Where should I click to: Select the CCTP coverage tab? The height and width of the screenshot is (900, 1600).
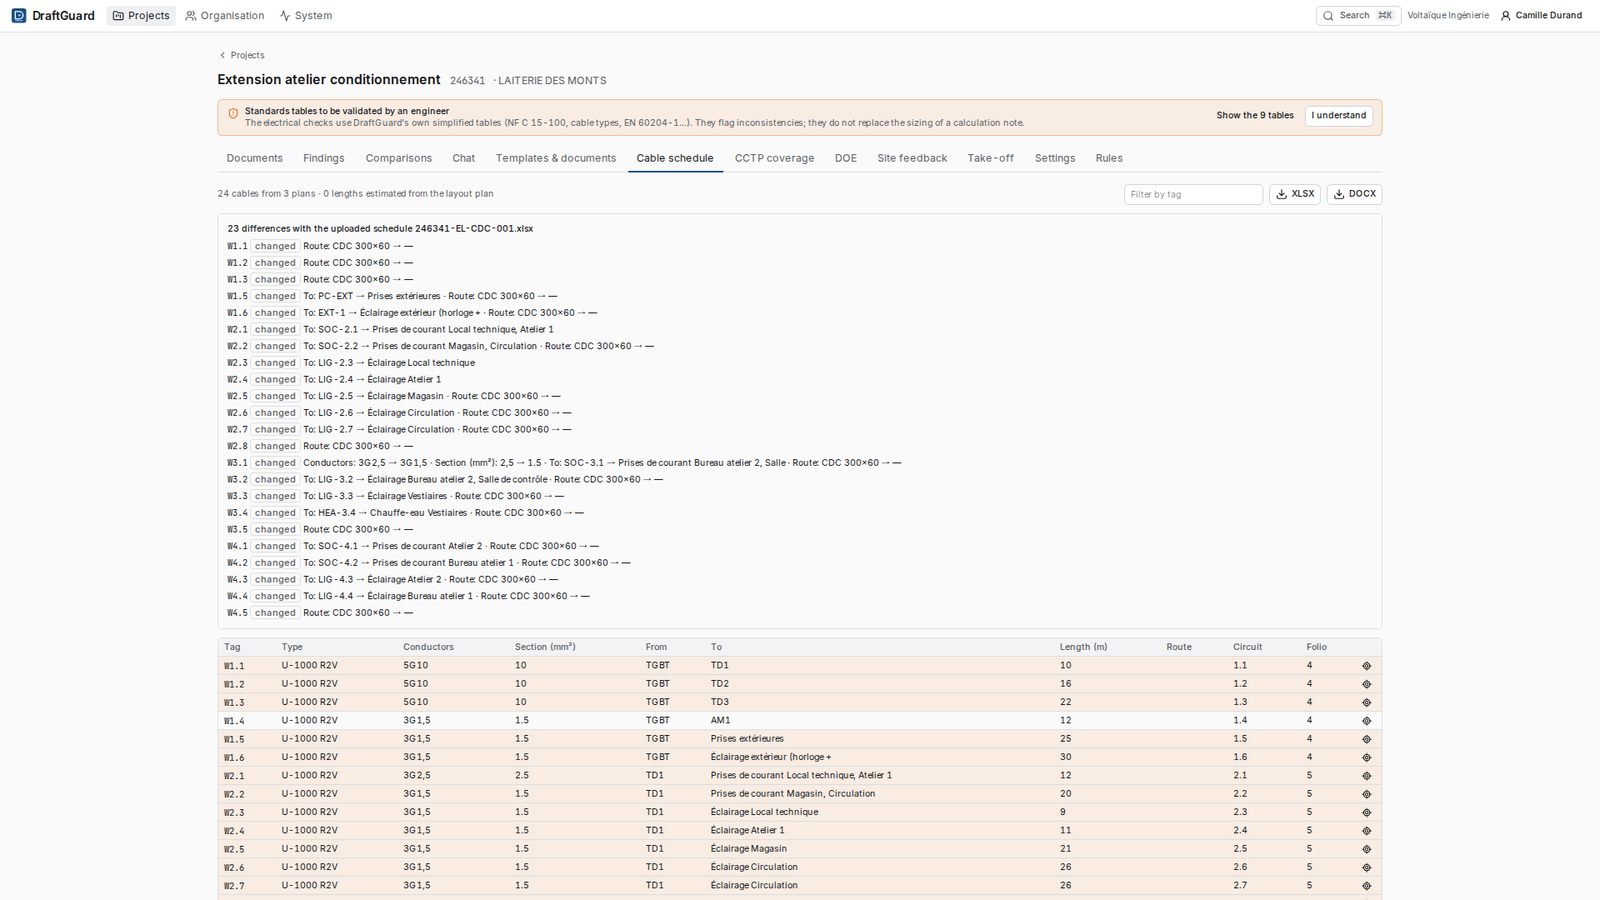(x=774, y=158)
